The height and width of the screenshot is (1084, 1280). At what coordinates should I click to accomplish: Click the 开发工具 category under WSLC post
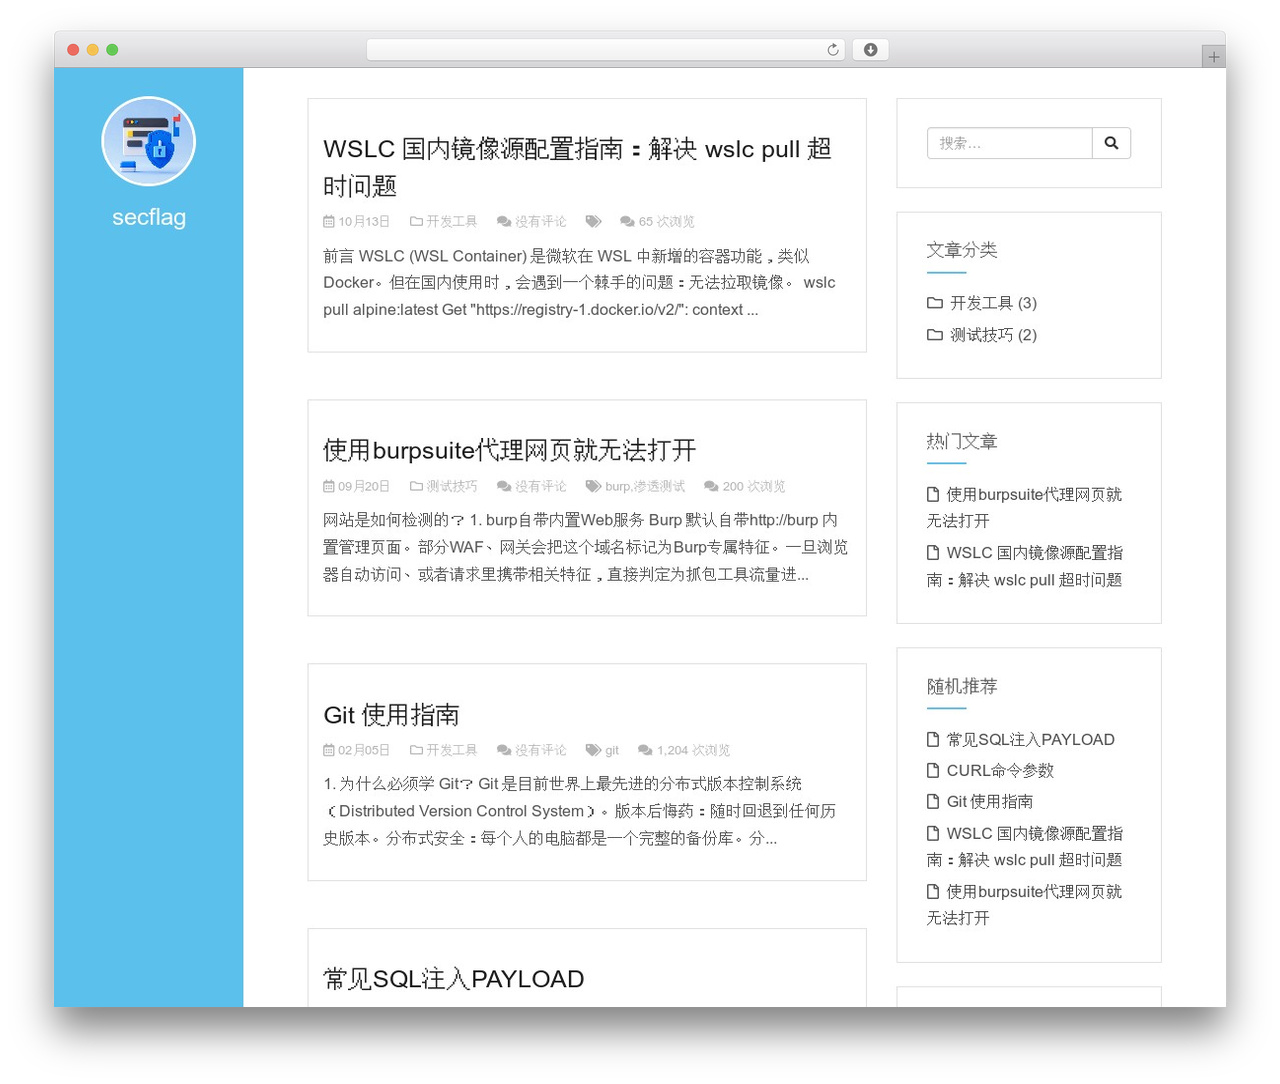click(x=451, y=222)
